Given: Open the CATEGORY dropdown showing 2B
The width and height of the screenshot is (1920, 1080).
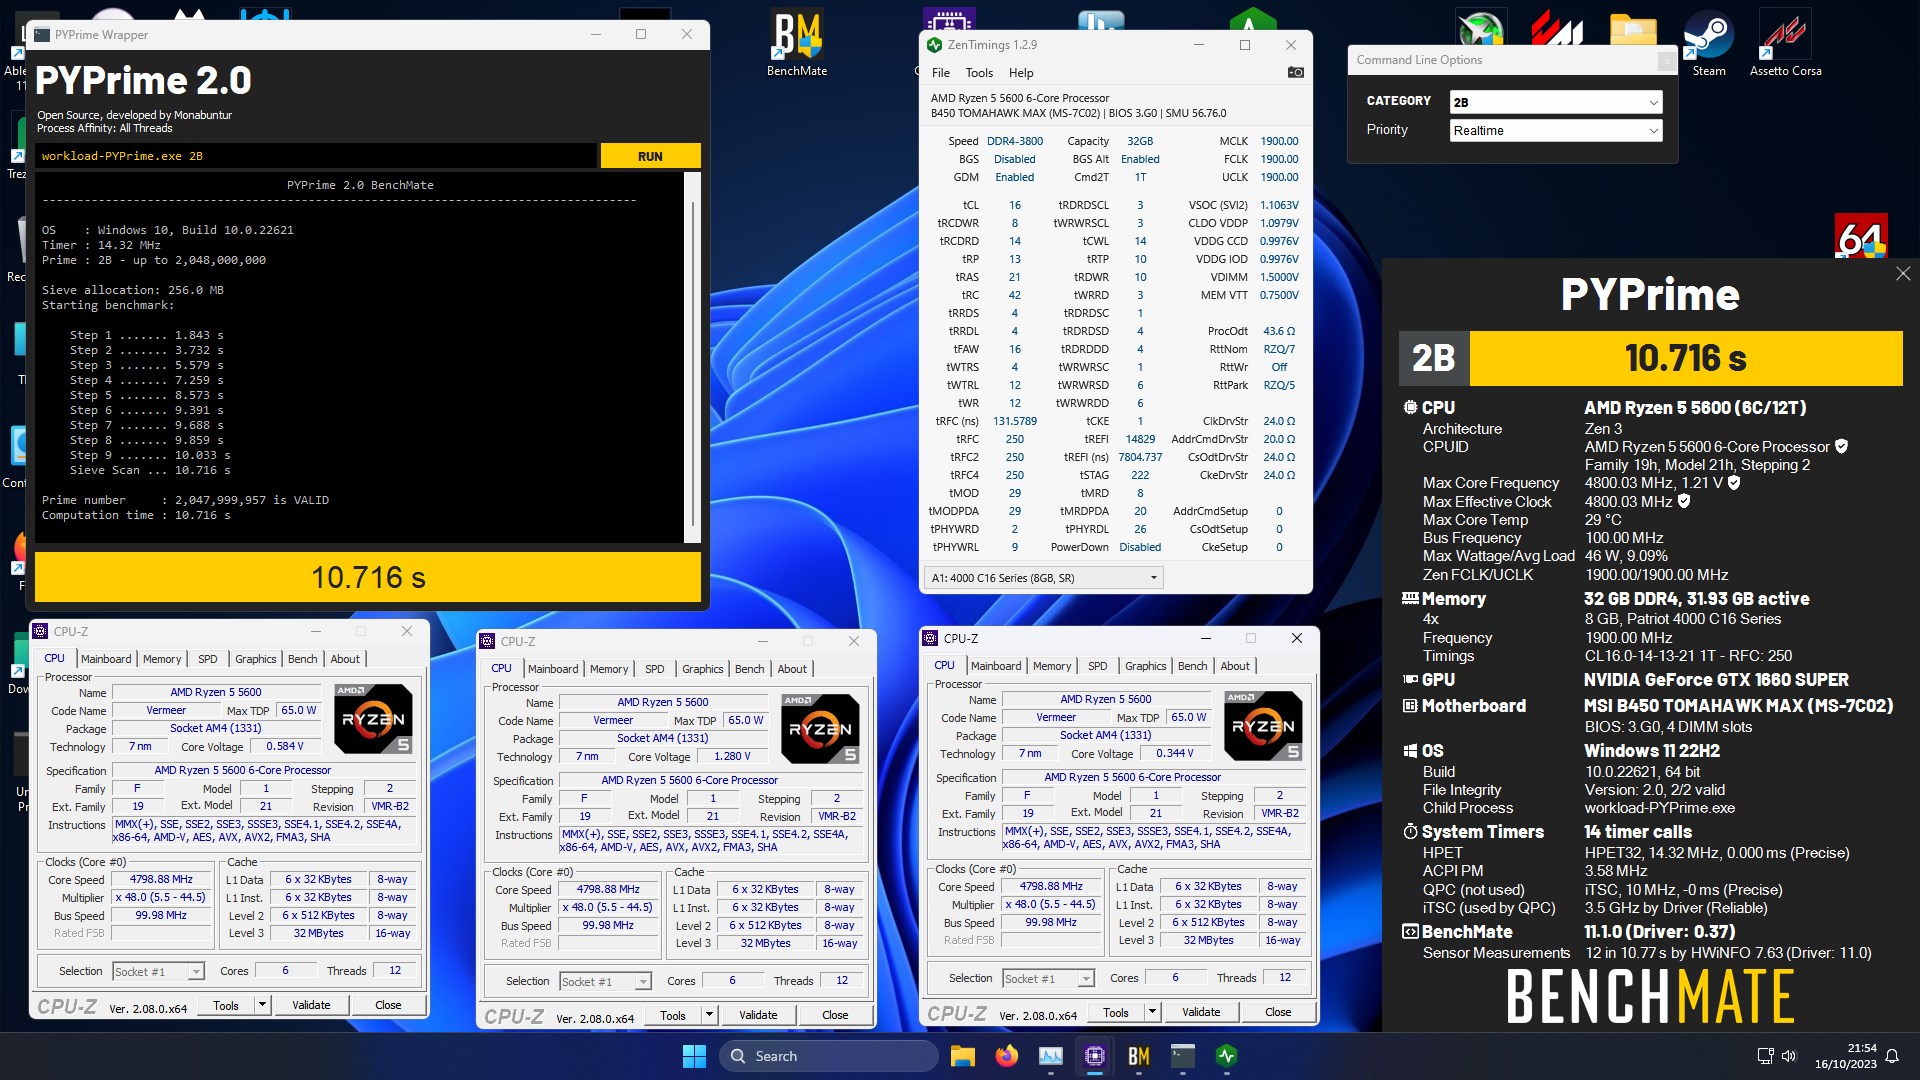Looking at the screenshot, I should 1556,102.
